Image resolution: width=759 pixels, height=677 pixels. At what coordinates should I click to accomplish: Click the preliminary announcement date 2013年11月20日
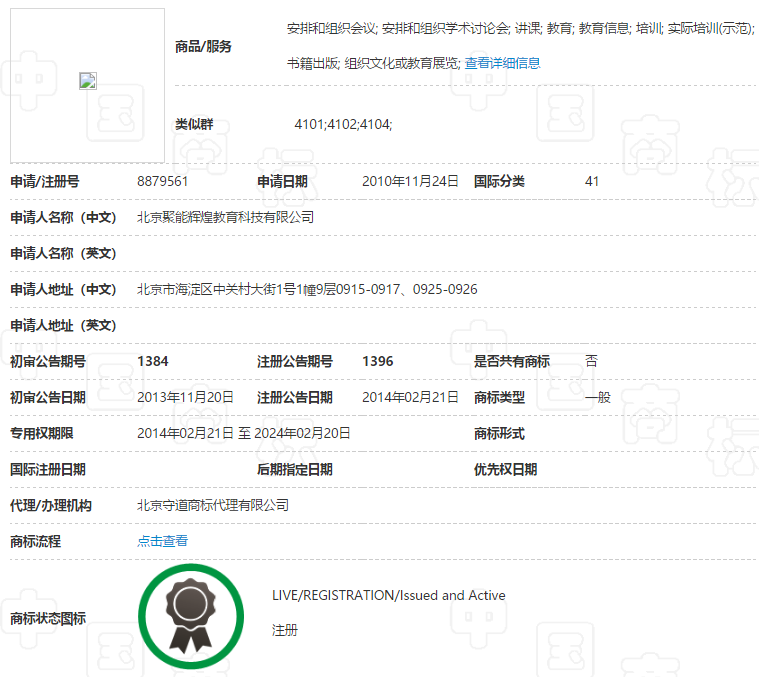click(x=185, y=397)
